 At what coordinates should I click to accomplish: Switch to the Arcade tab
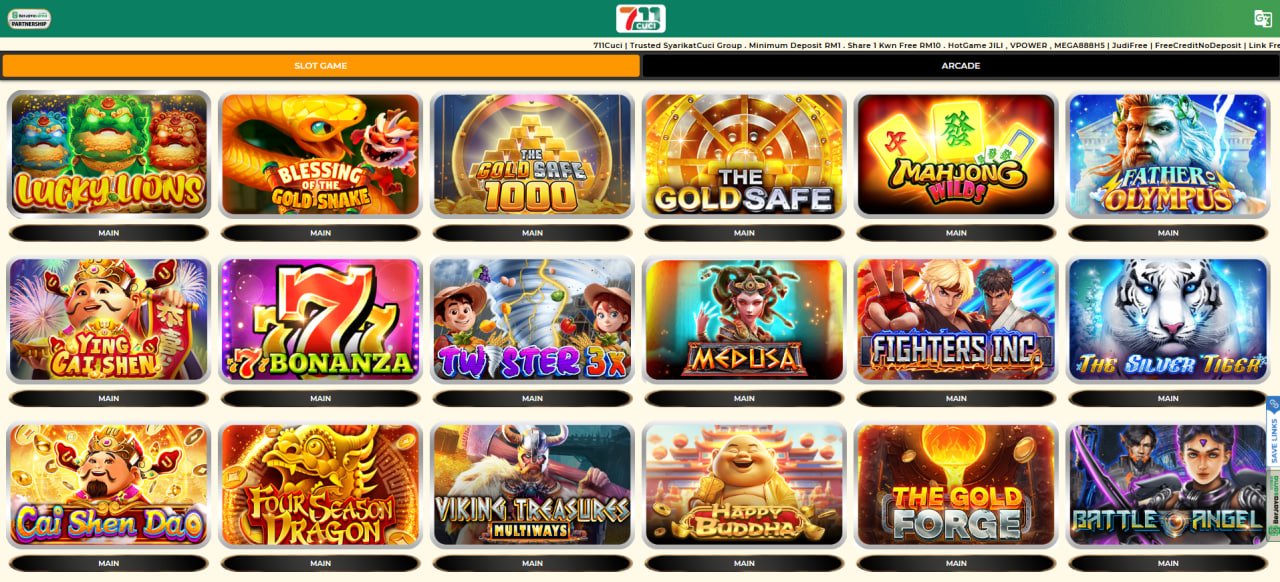click(960, 66)
